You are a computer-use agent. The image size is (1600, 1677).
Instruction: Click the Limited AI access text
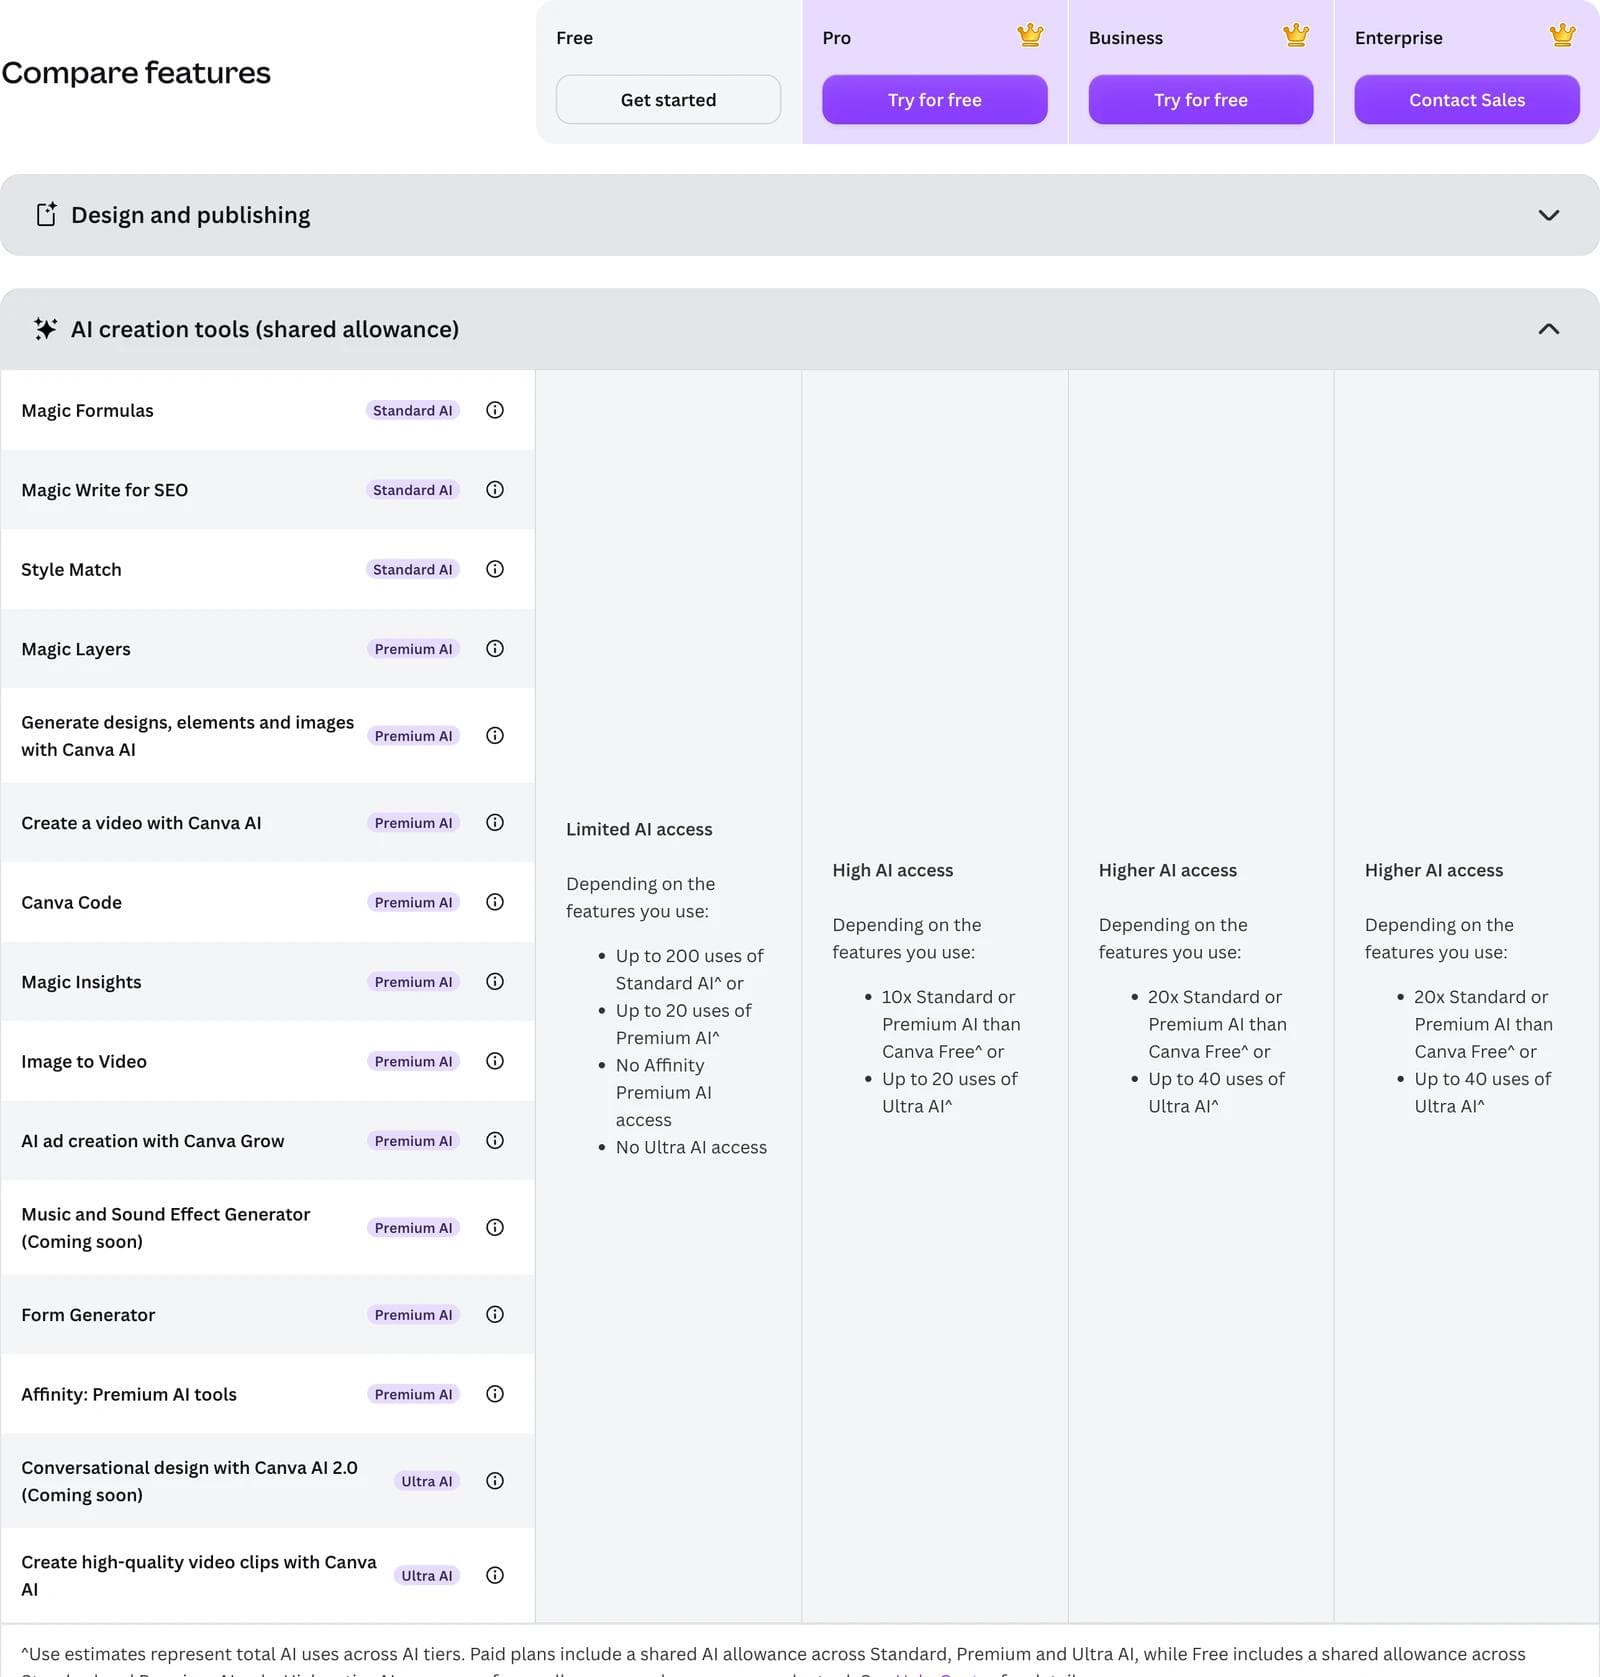(x=639, y=829)
